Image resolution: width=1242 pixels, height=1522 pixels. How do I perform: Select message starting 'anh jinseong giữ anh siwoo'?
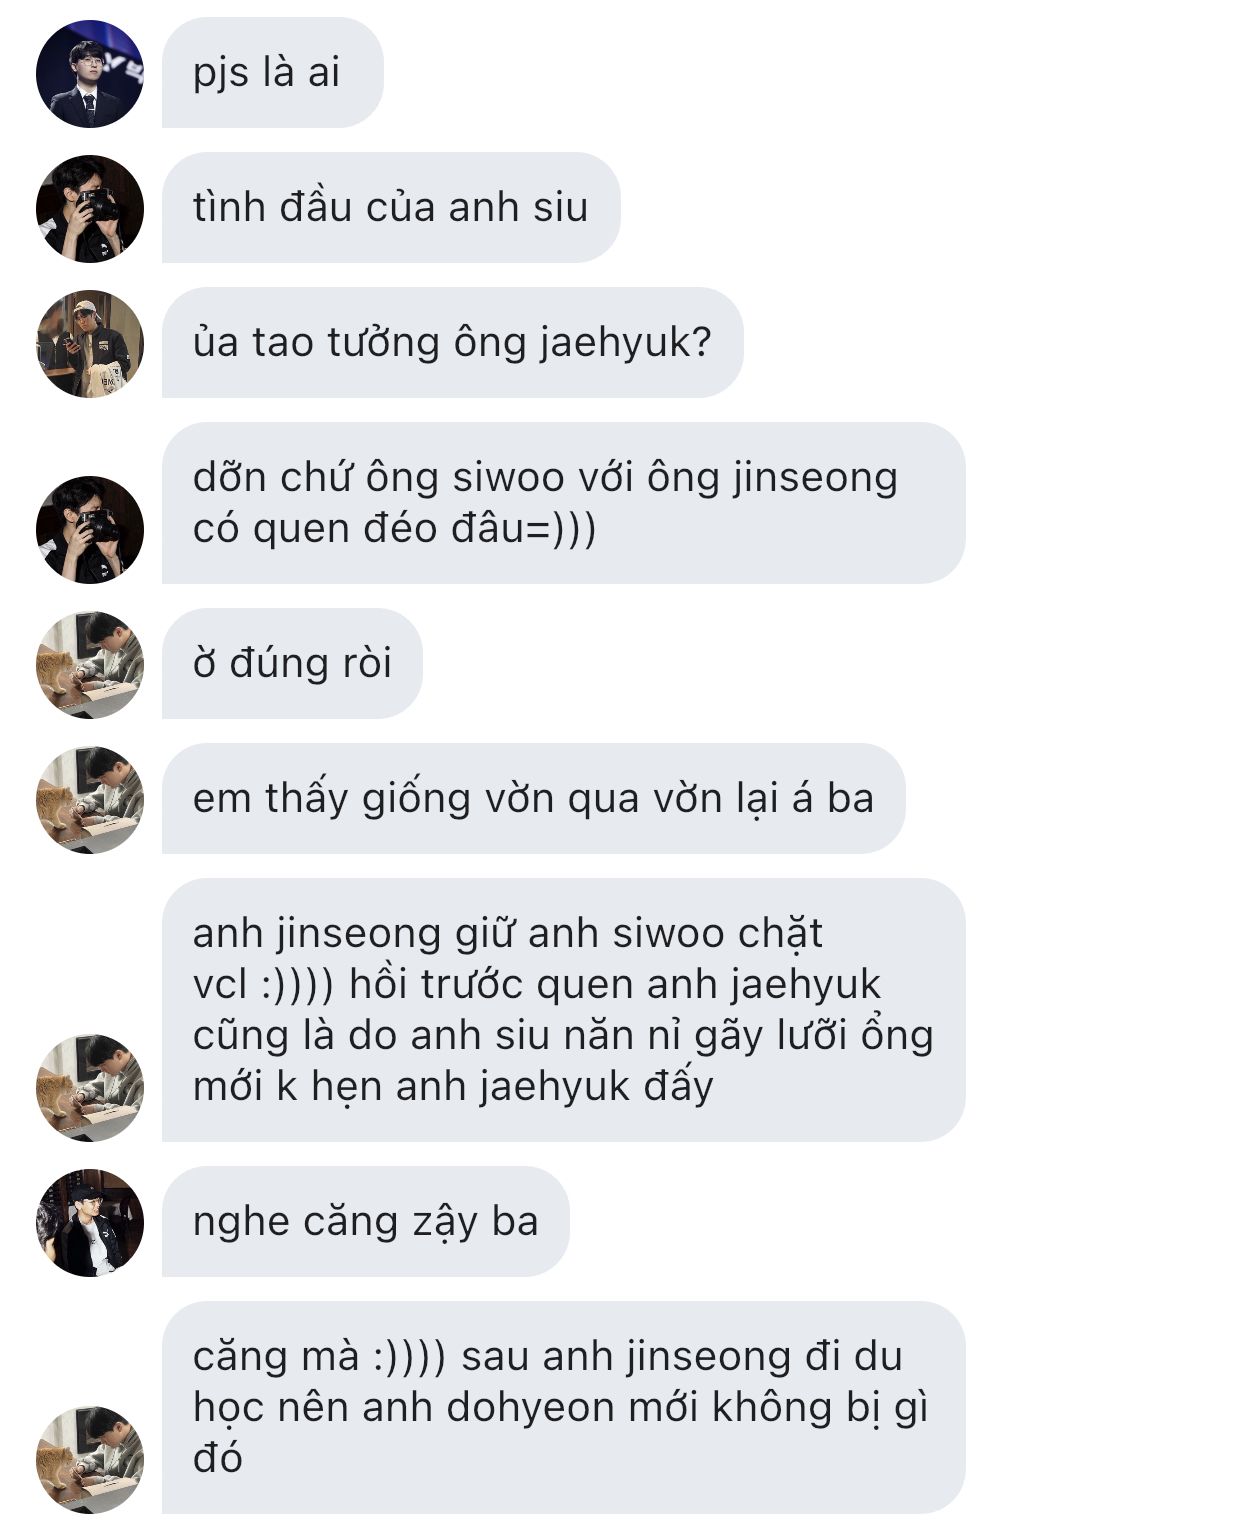click(x=563, y=1010)
